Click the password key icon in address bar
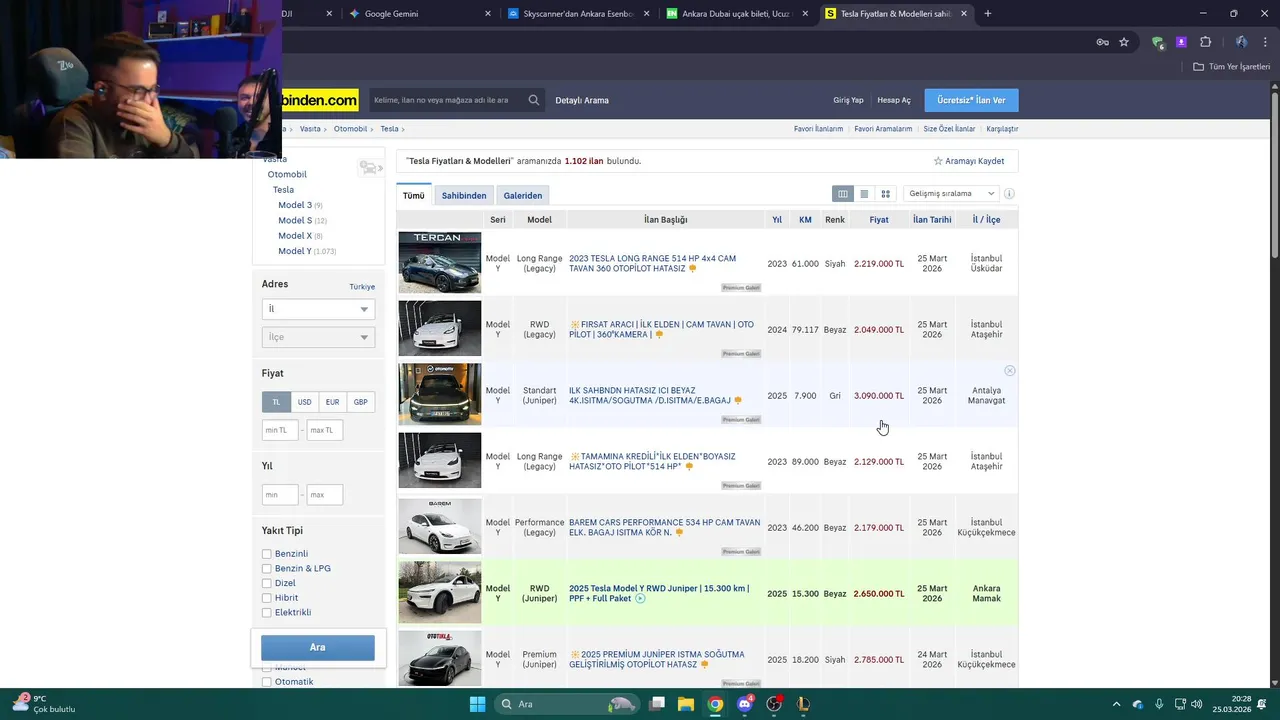1280x720 pixels. [x=1102, y=42]
